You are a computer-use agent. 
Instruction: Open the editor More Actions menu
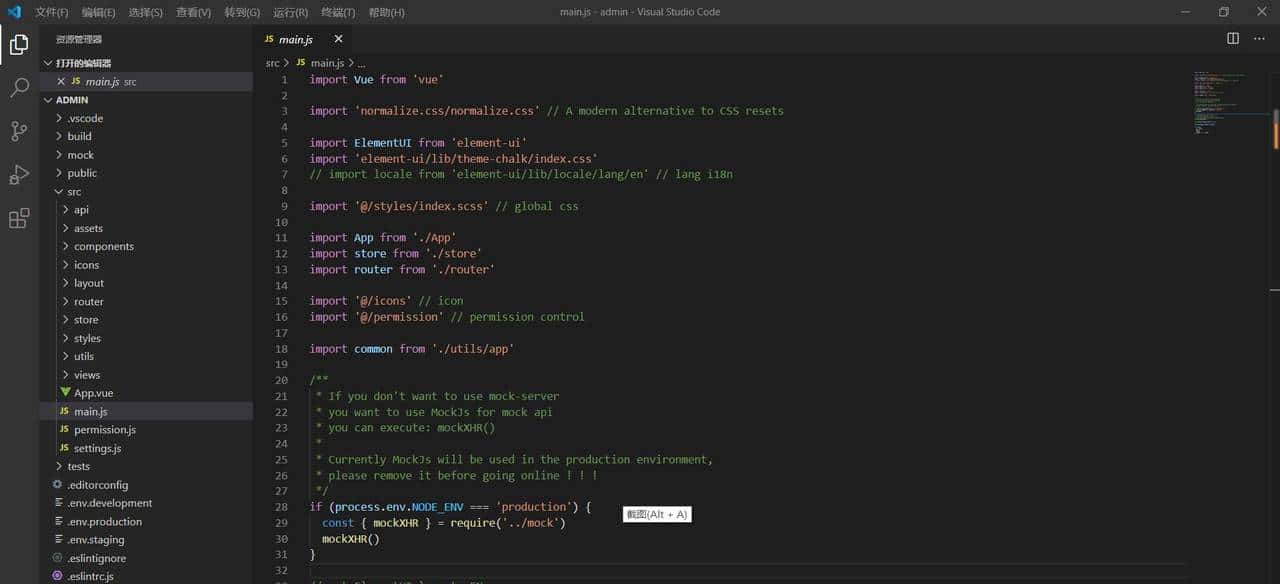pos(1258,38)
